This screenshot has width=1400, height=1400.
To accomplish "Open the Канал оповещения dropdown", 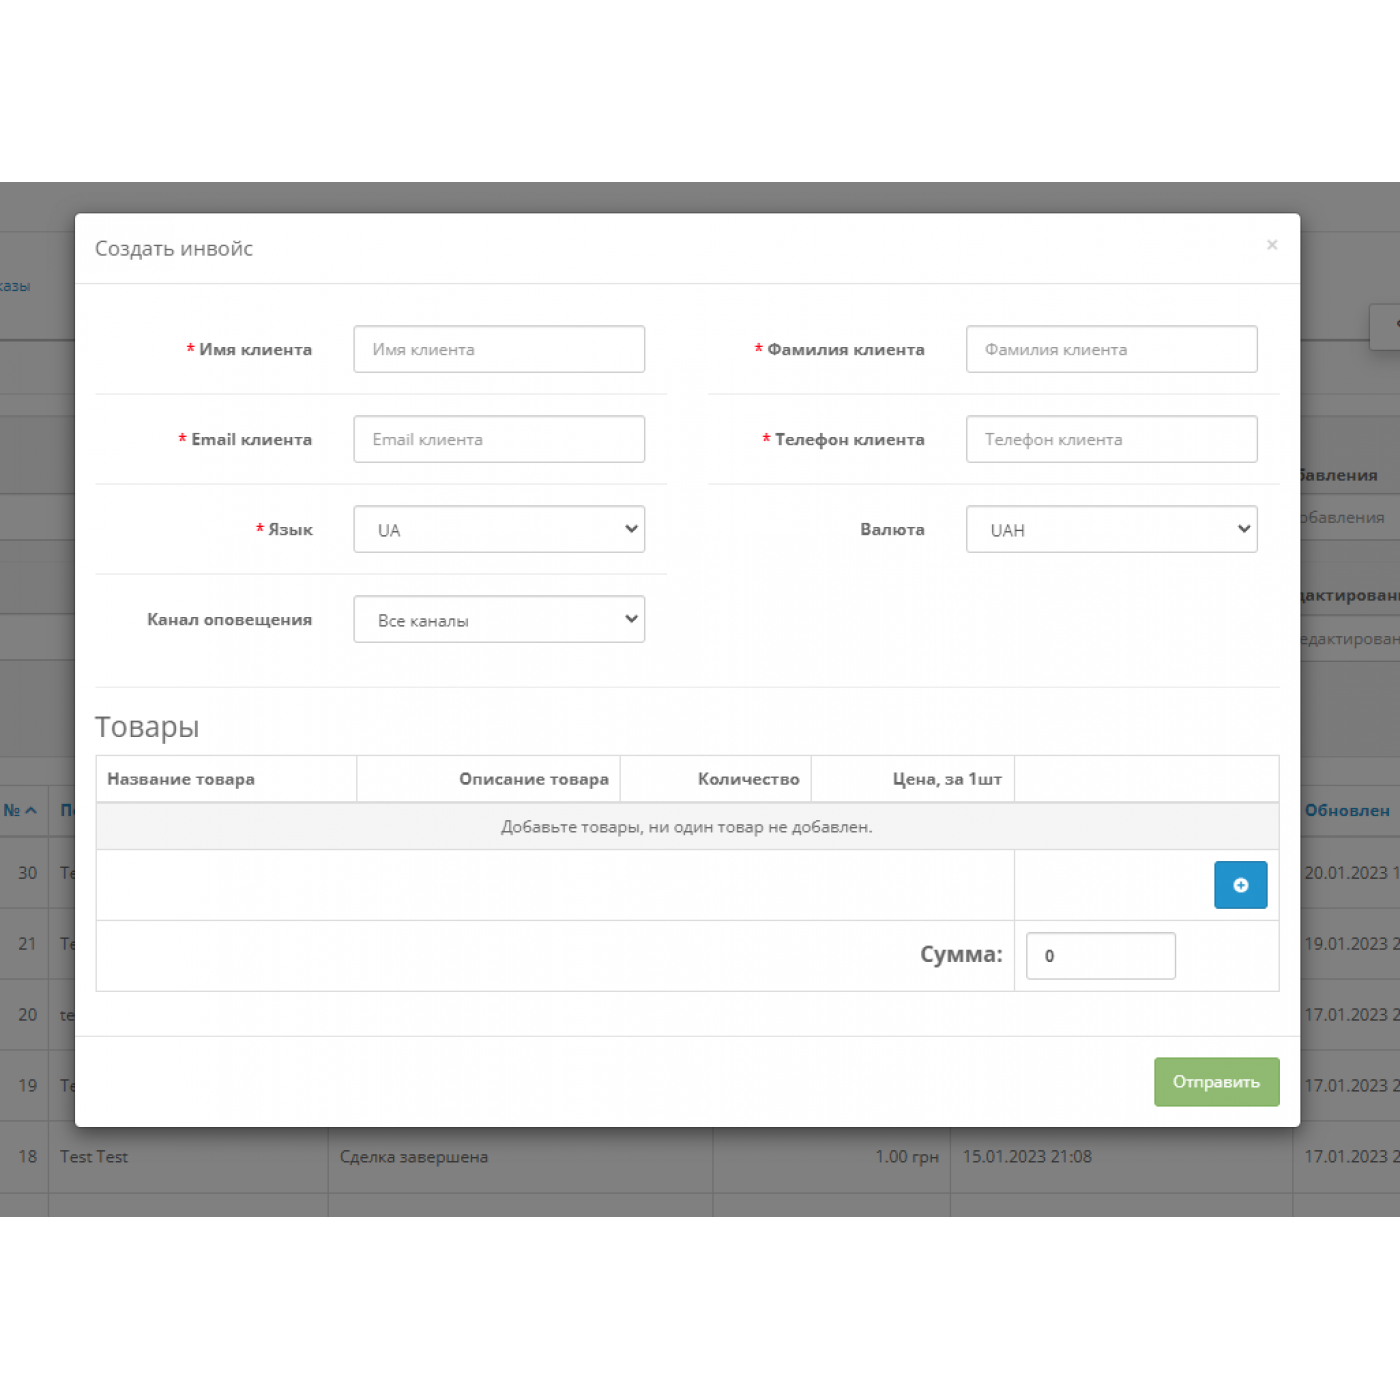I will (499, 619).
